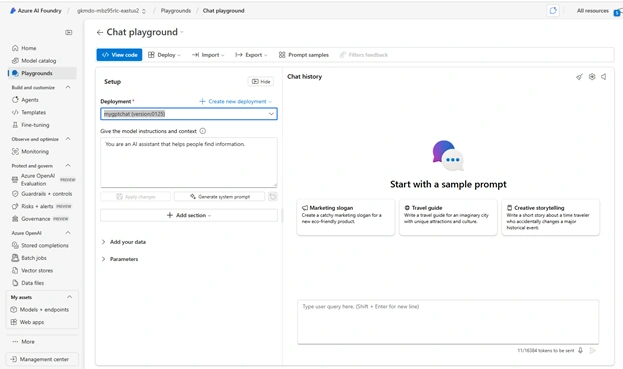Click All resources link
The width and height of the screenshot is (623, 369).
tap(592, 11)
